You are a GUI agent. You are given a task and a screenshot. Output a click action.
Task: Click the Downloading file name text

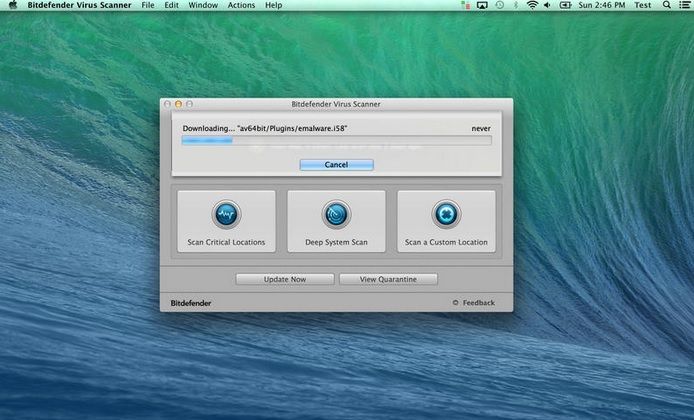click(265, 128)
